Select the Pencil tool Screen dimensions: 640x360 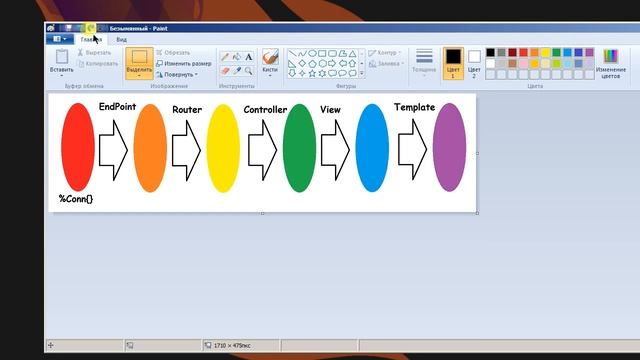pyautogui.click(x=225, y=57)
